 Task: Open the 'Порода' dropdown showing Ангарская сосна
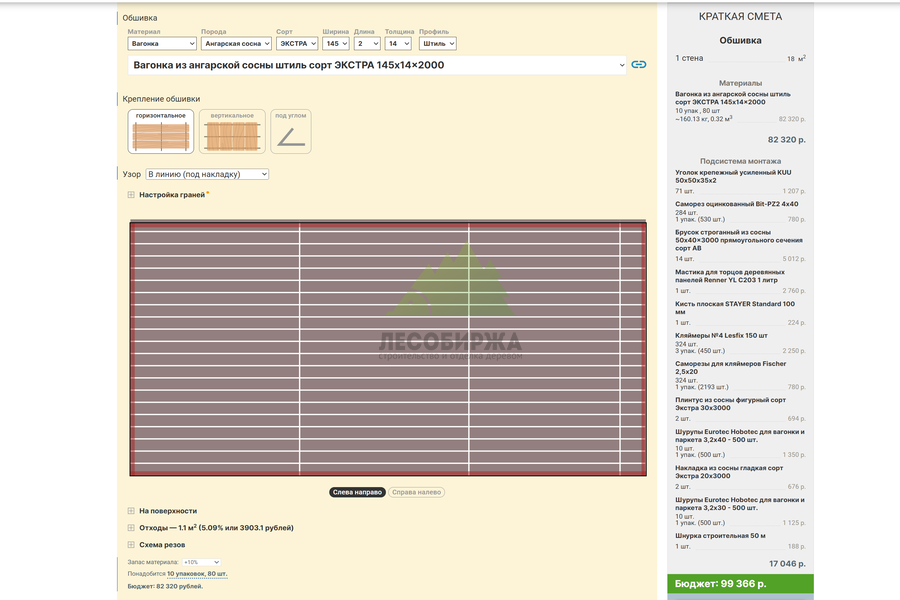tap(236, 44)
